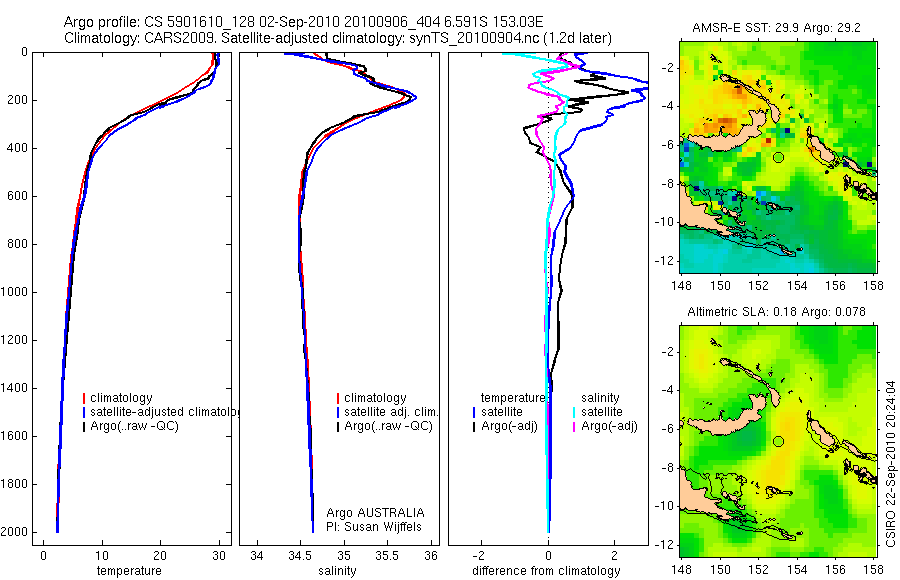Click 'satellite adj. clim.' legend label in salinity plot

click(391, 412)
